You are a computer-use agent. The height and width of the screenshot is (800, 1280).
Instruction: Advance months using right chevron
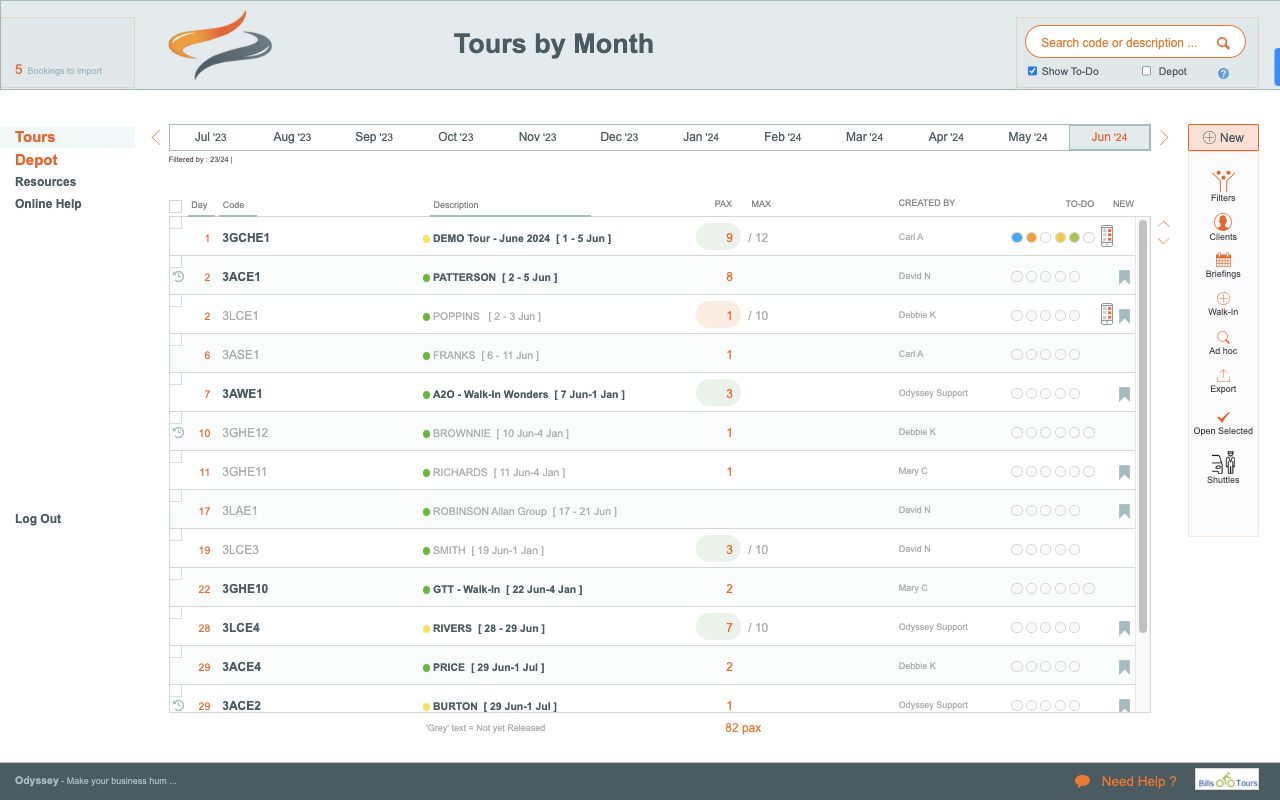click(x=1164, y=138)
